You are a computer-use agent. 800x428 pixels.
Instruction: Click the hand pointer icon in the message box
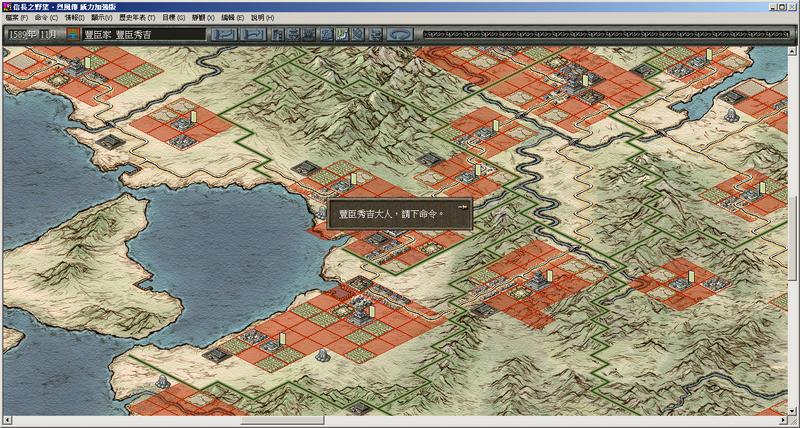pyautogui.click(x=463, y=207)
